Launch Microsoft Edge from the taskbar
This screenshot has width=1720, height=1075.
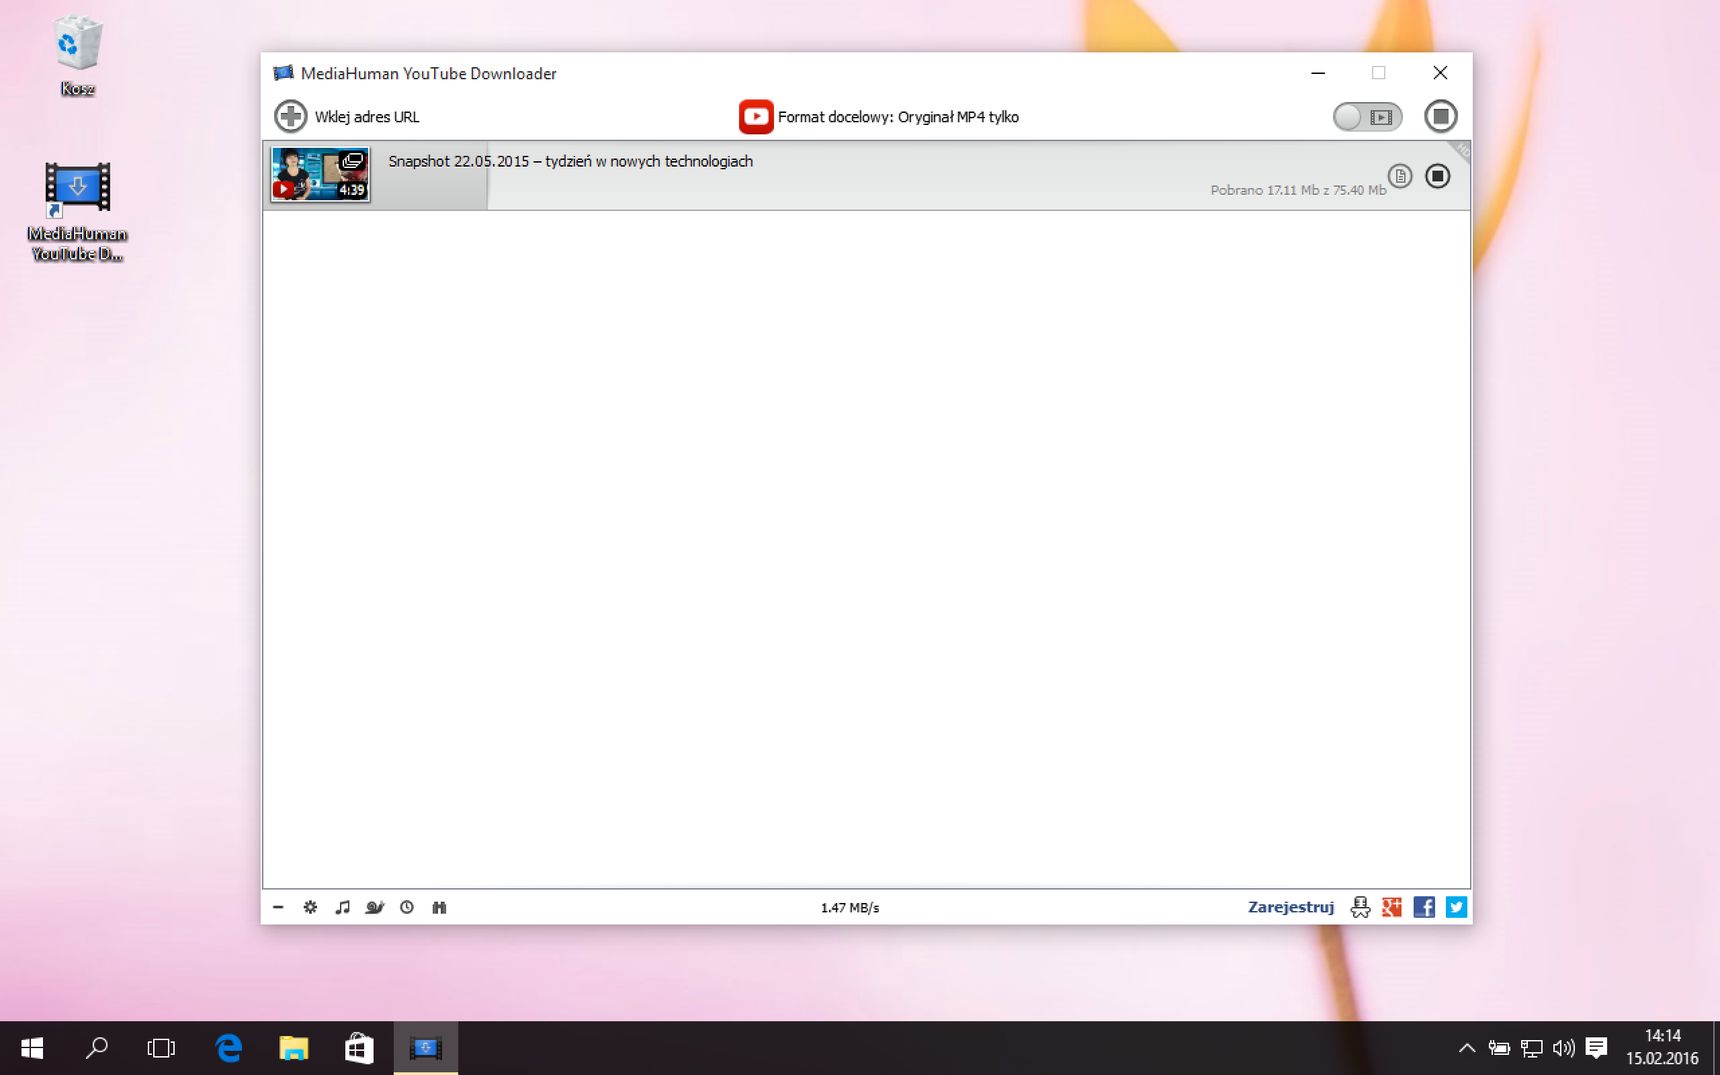click(229, 1048)
